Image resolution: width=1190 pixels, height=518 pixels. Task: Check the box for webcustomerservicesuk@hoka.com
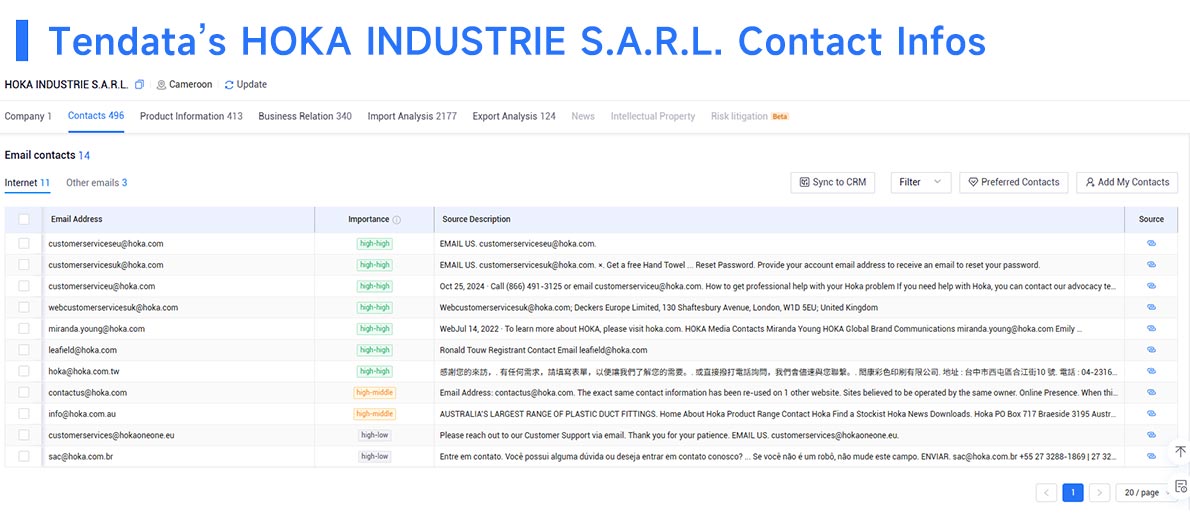(24, 307)
